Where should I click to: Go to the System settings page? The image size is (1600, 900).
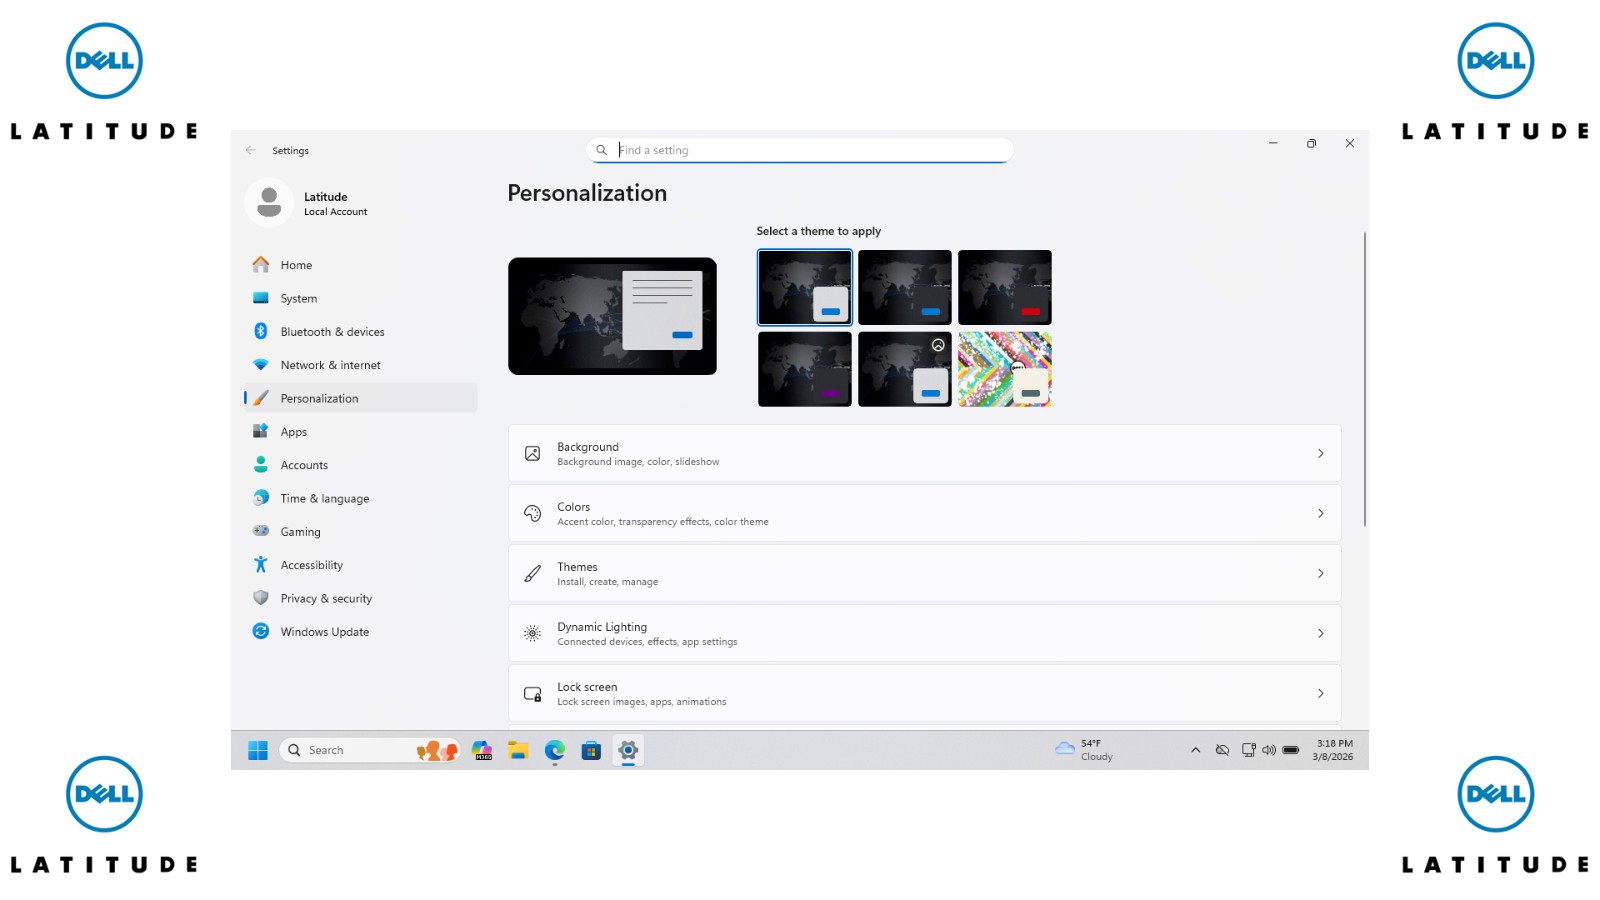tap(360, 298)
